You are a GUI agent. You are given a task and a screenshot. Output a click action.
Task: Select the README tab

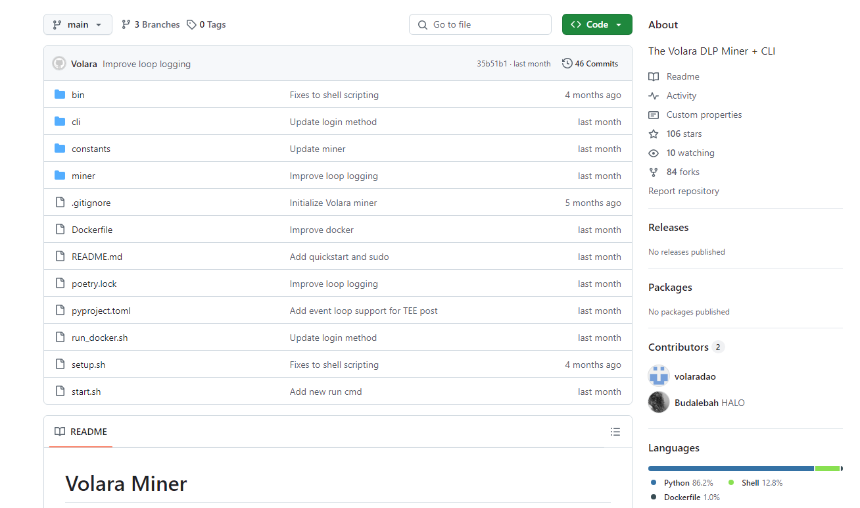tap(81, 432)
